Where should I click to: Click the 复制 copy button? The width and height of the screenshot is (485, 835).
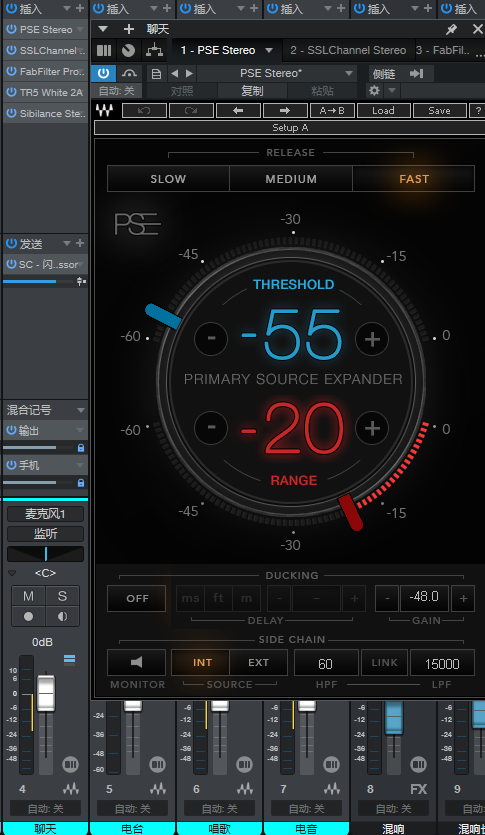click(x=252, y=91)
